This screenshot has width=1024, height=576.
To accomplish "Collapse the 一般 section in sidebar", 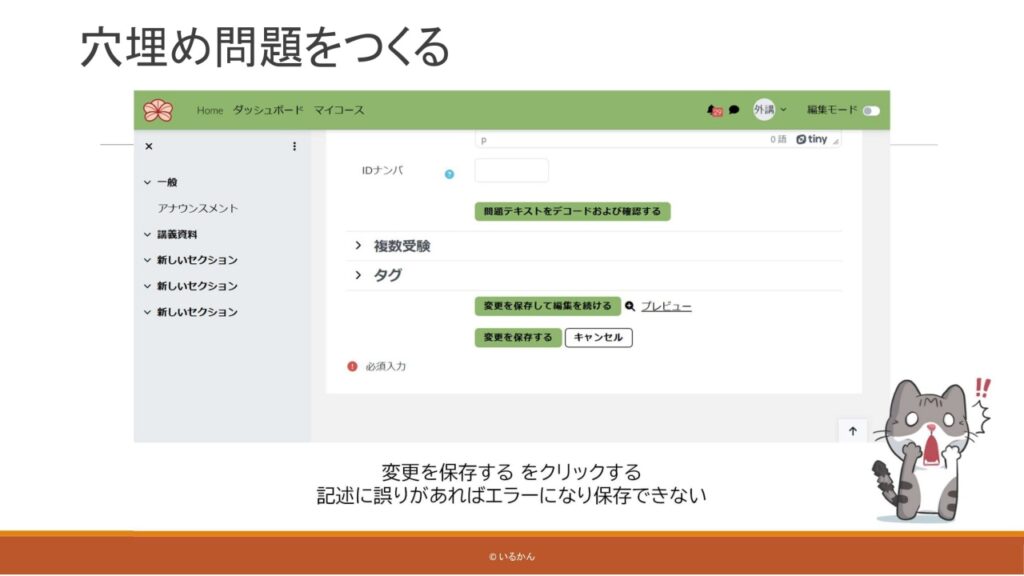I will pyautogui.click(x=148, y=182).
